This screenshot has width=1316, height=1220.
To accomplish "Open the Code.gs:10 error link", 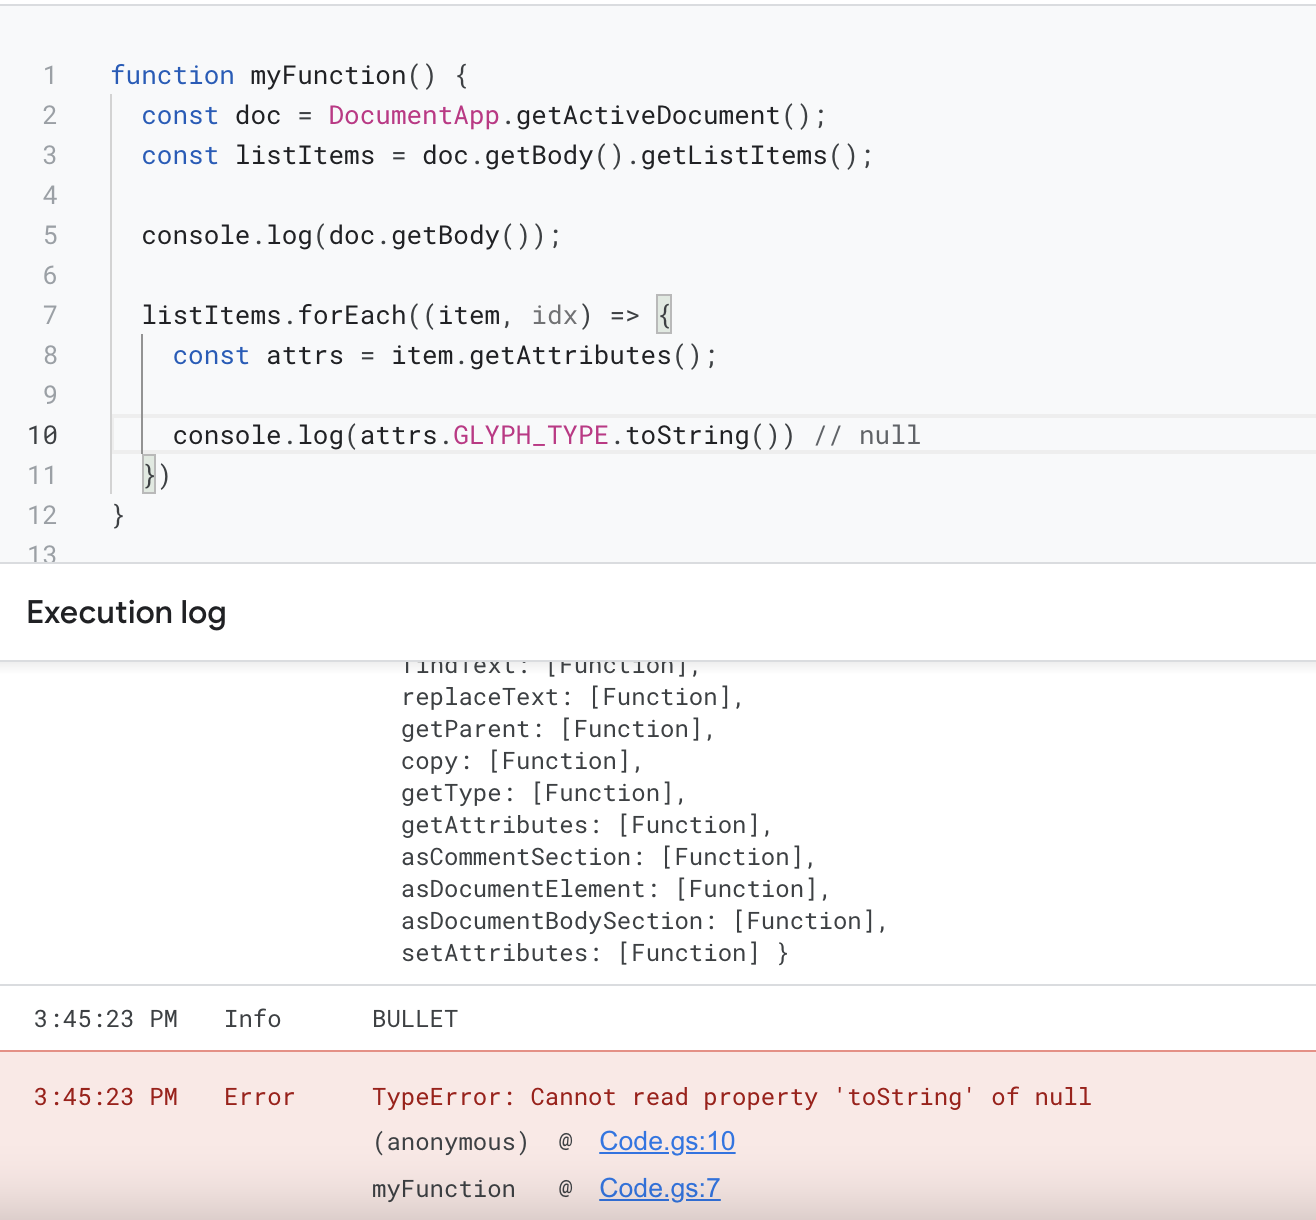I will [667, 1141].
